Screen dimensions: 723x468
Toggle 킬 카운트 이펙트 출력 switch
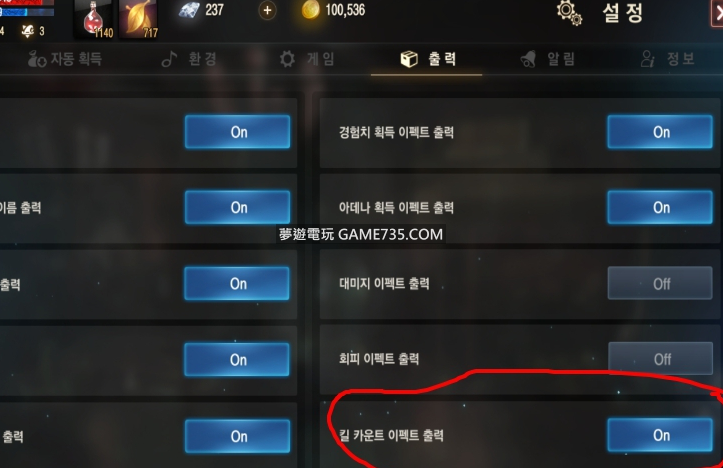660,435
